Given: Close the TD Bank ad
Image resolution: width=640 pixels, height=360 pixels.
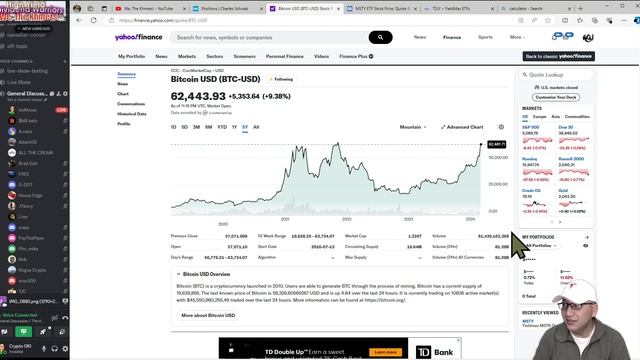Looking at the screenshot, I should (x=458, y=340).
